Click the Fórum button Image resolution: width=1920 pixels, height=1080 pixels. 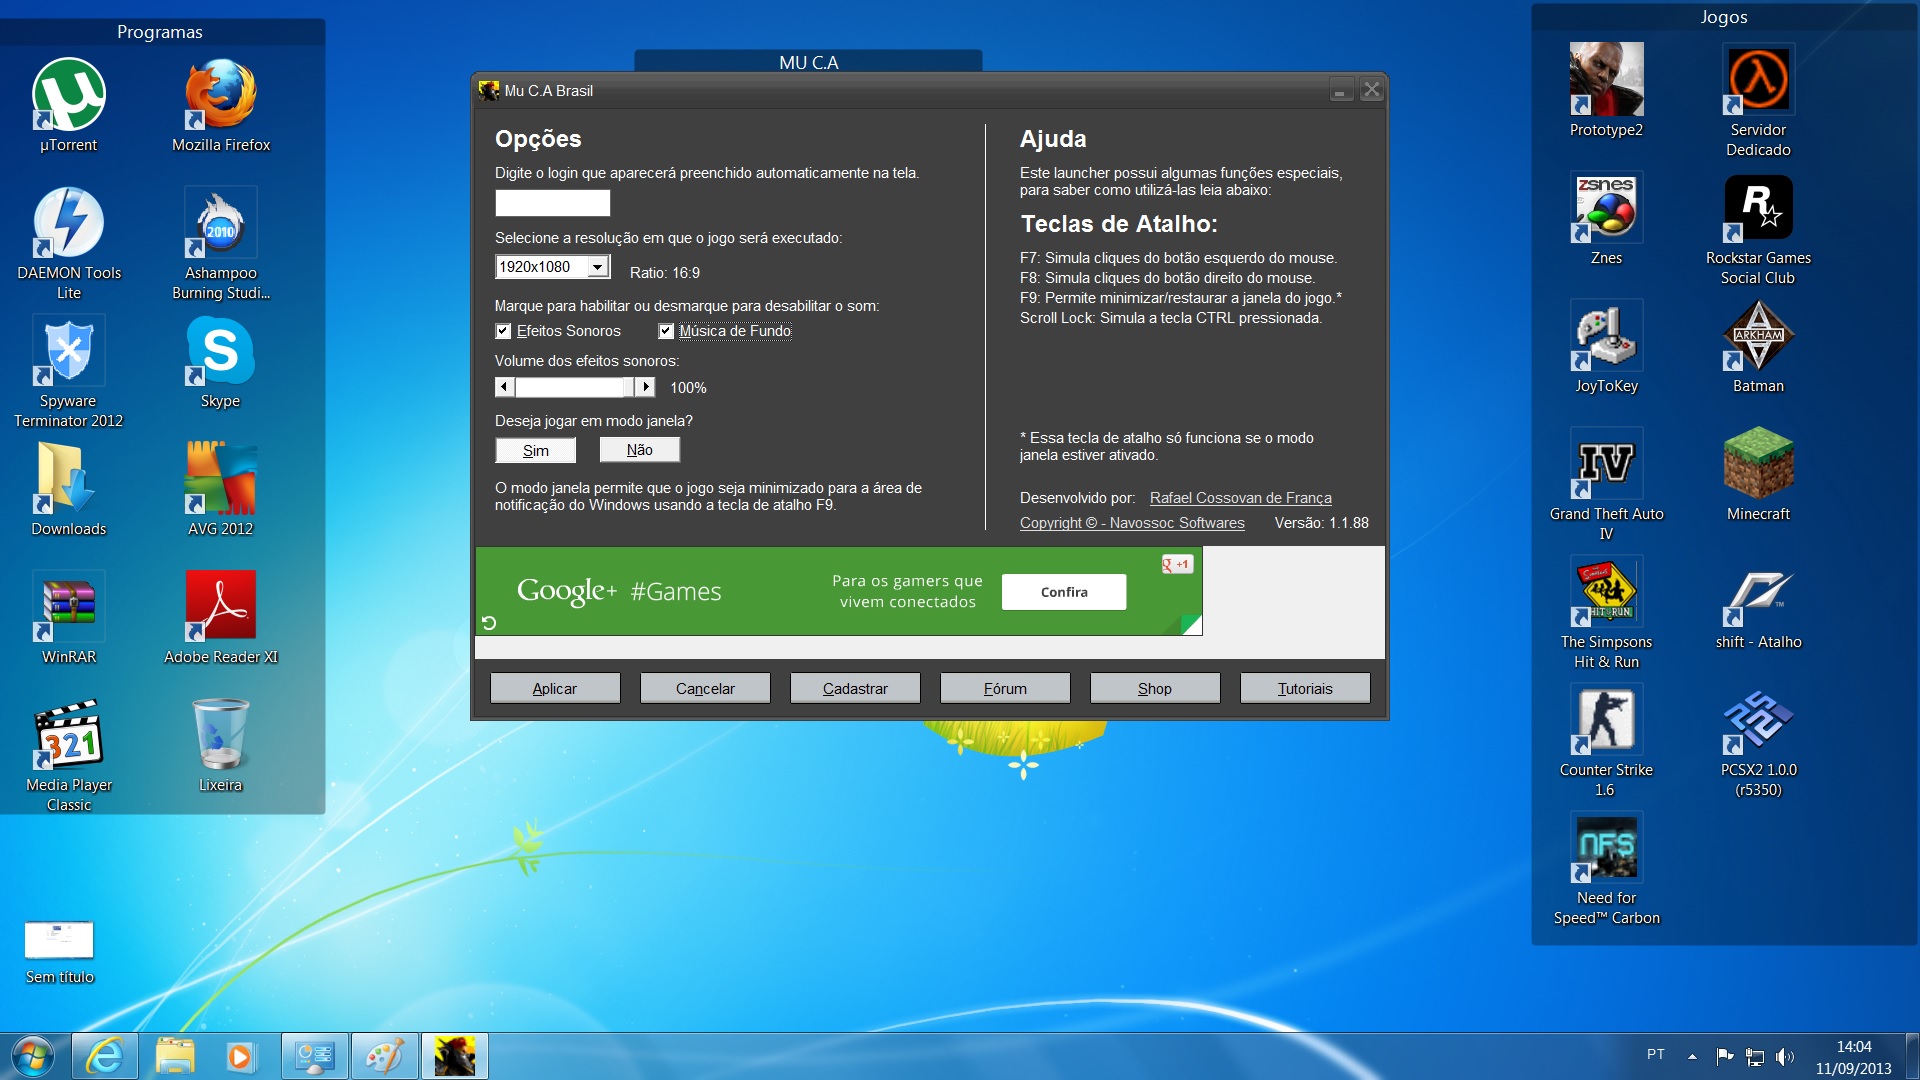(1004, 688)
